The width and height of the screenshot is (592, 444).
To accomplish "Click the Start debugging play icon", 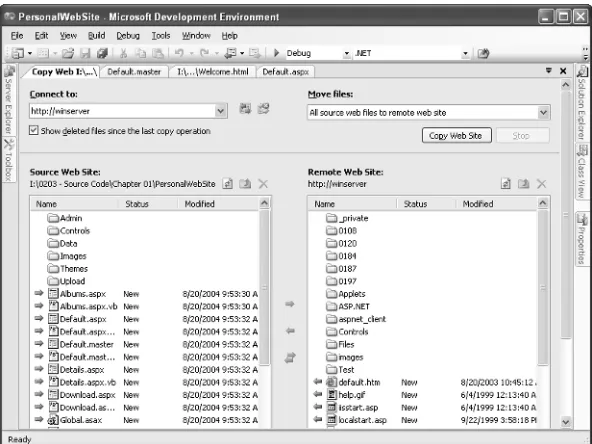I will [276, 53].
